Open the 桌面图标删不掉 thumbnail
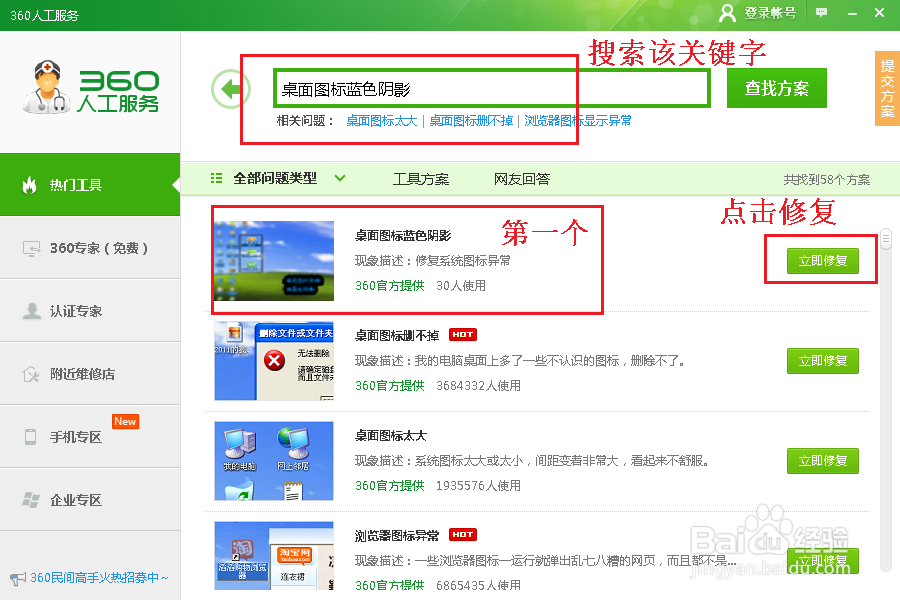Viewport: 900px width, 600px height. 274,361
